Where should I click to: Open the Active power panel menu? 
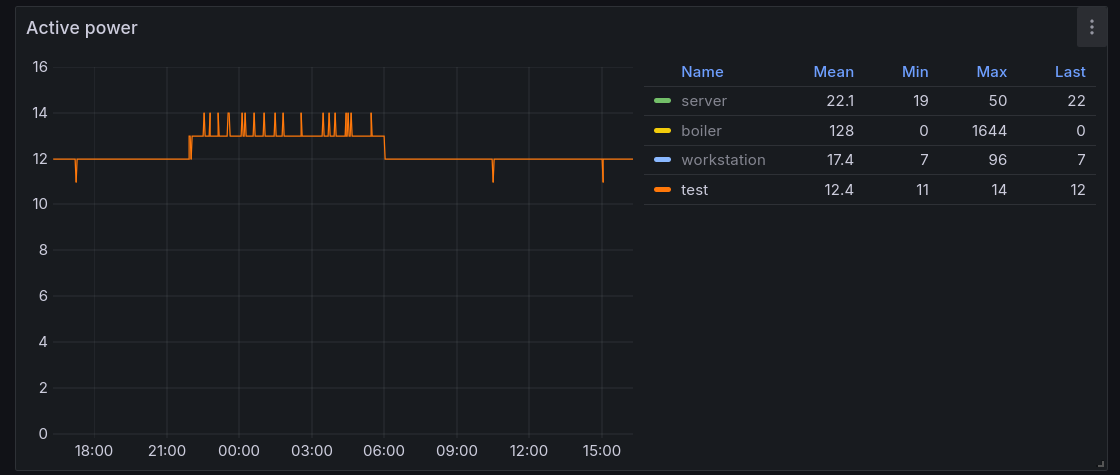point(1091,28)
